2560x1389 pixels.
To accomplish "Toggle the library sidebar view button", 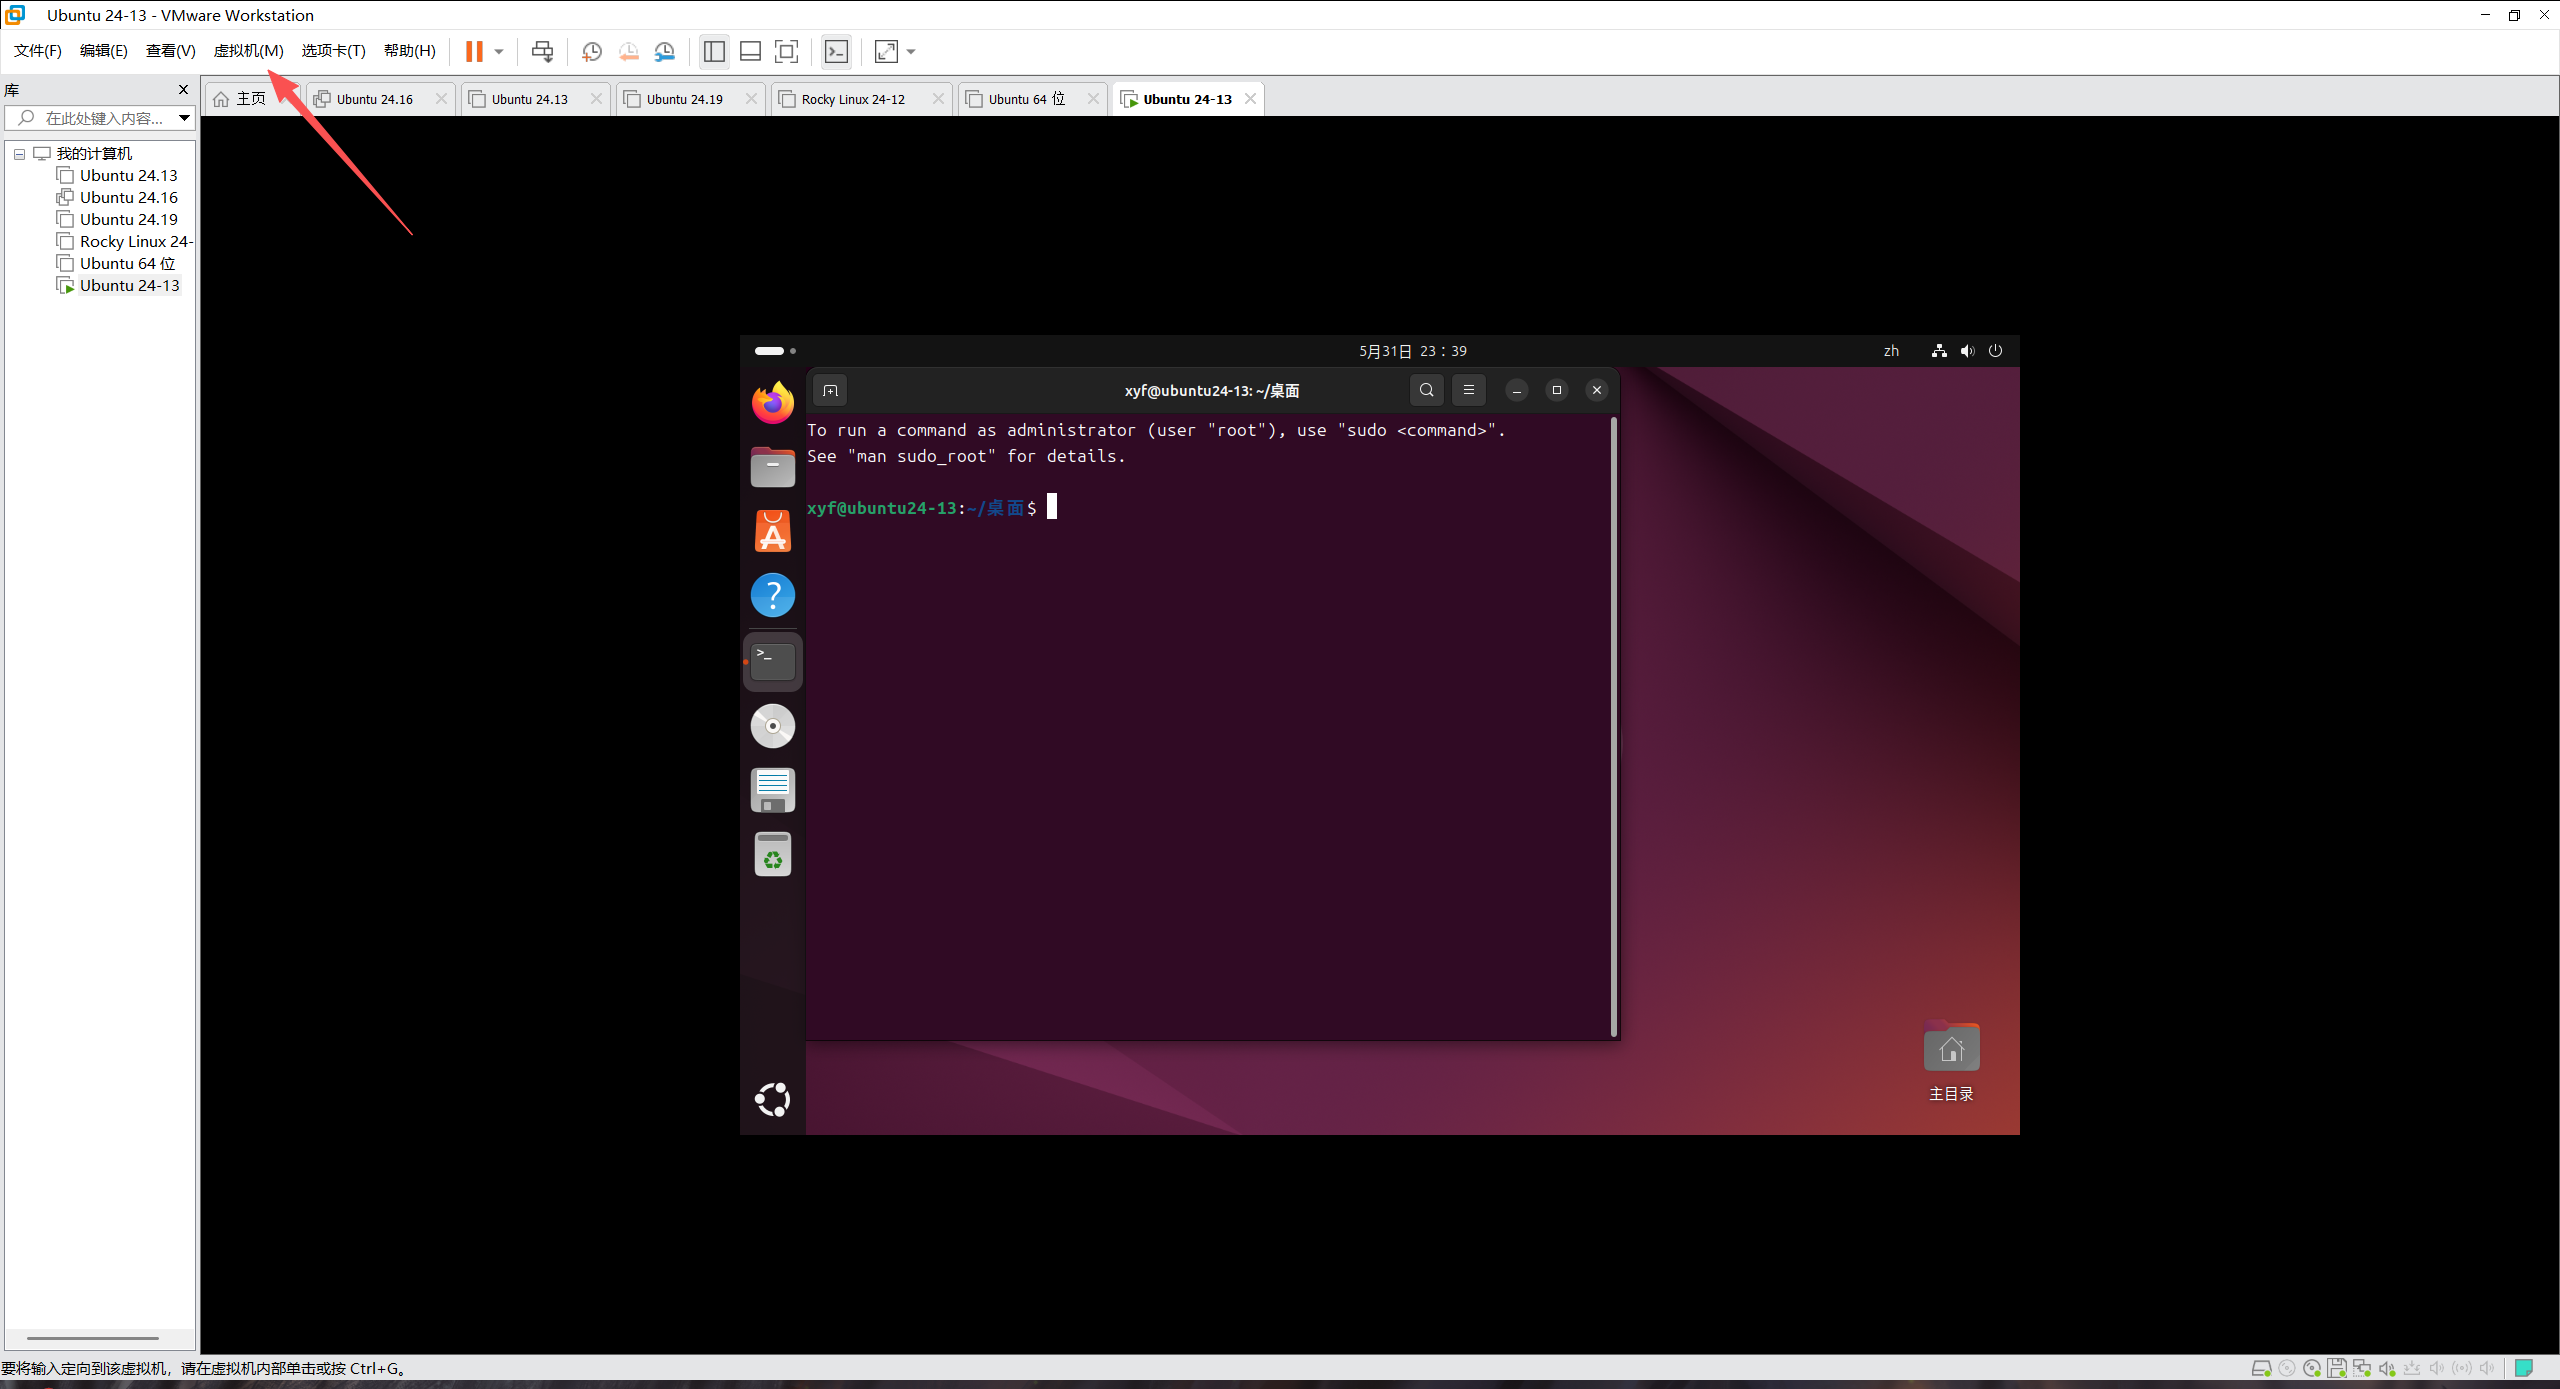I will point(714,51).
